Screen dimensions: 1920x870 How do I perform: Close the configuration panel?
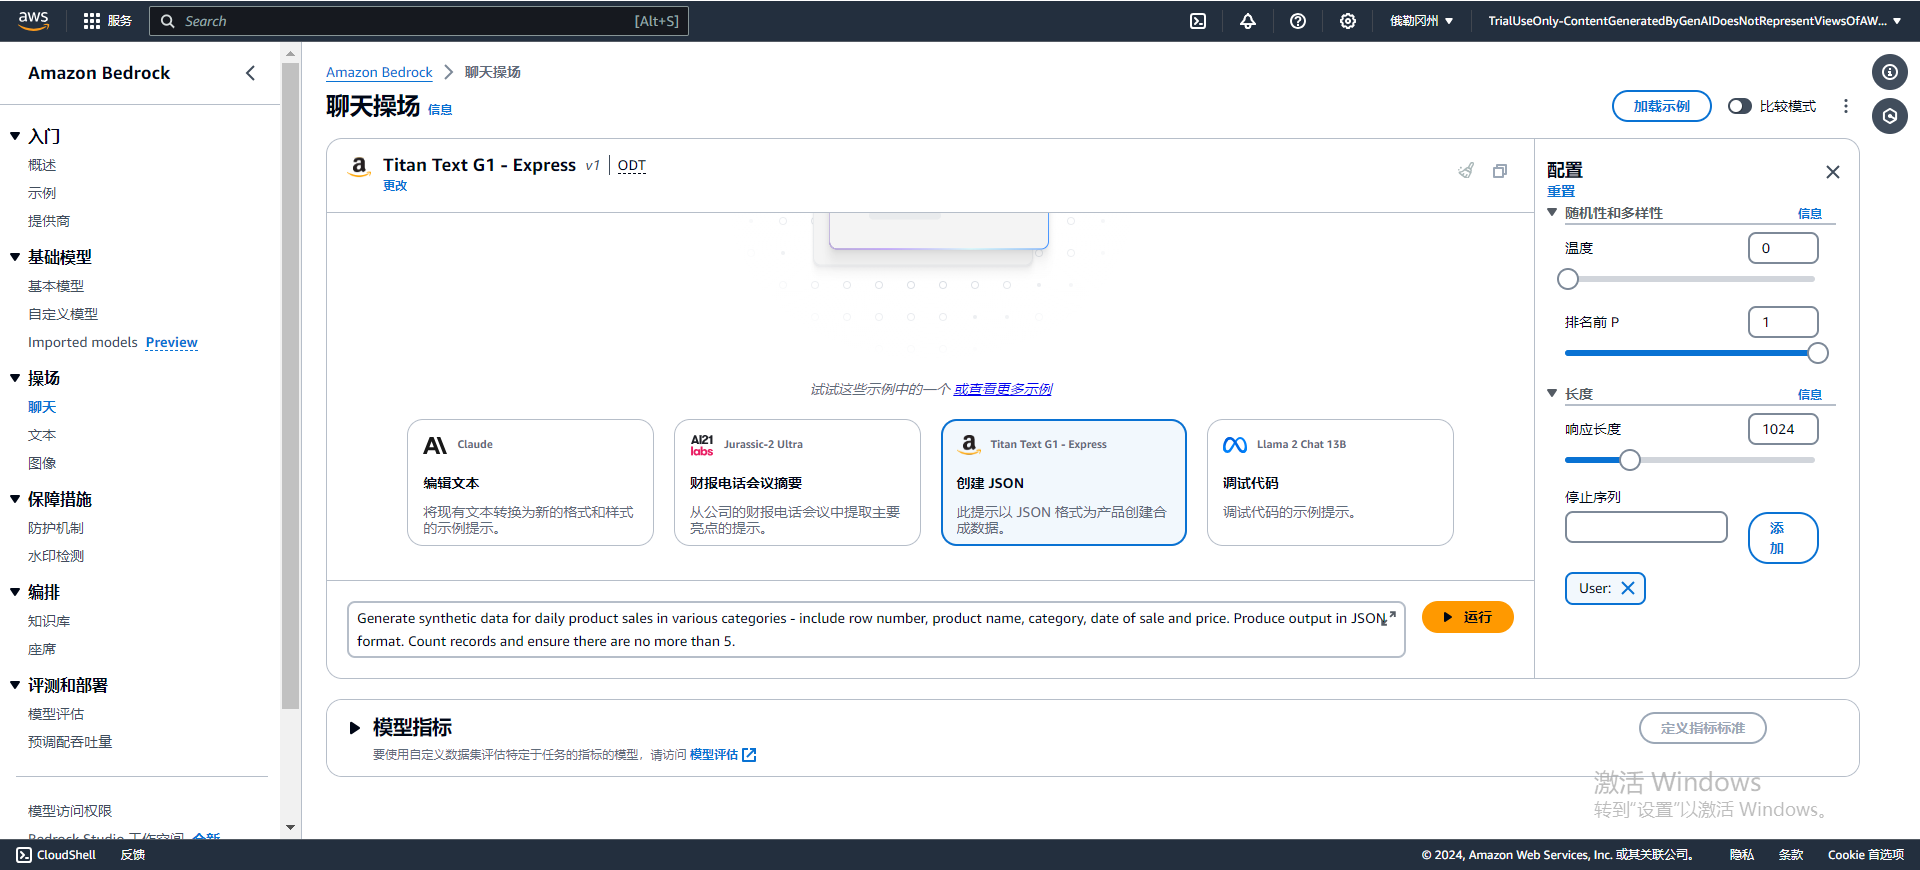[x=1833, y=172]
